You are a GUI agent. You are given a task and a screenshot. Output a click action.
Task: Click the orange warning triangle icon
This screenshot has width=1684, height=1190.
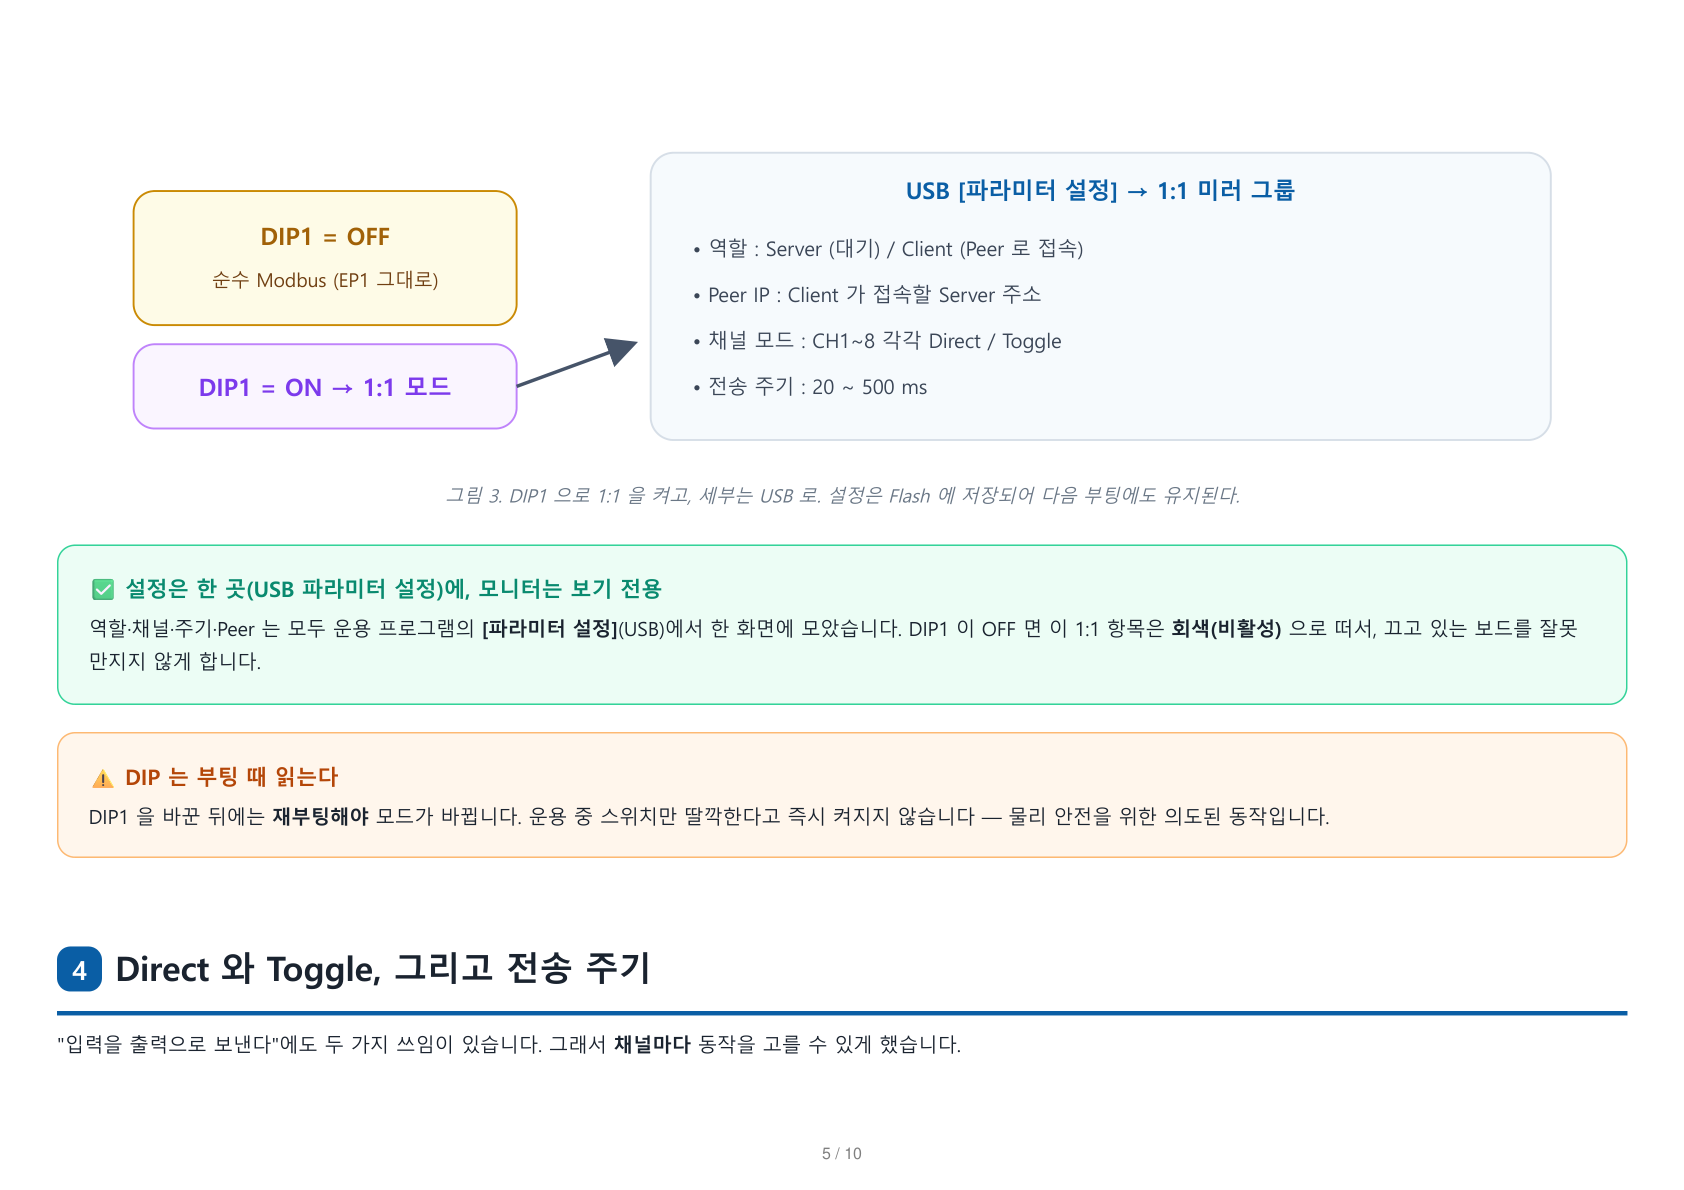click(103, 778)
